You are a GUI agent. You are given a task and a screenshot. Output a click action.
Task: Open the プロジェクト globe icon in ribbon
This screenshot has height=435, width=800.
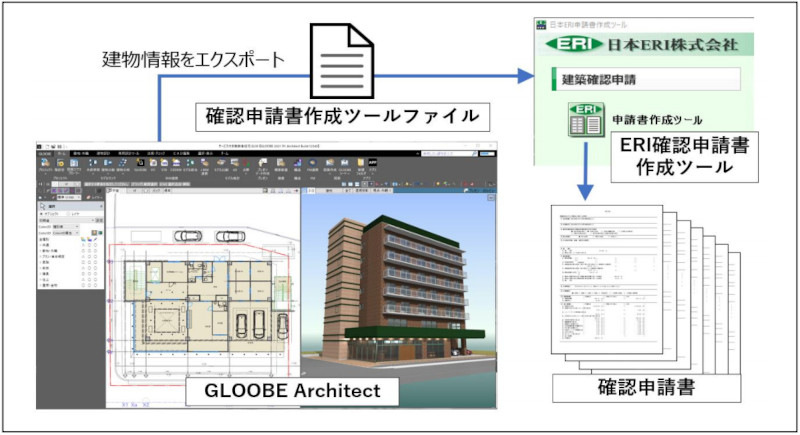[x=45, y=163]
